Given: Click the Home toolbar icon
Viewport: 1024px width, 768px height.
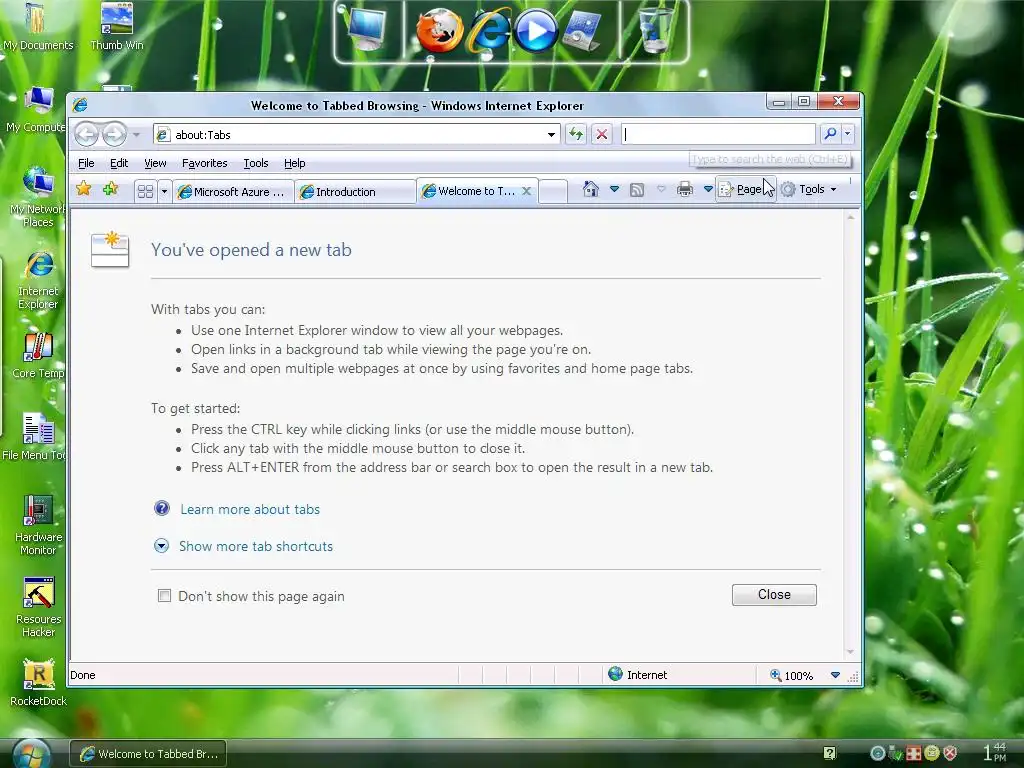Looking at the screenshot, I should (590, 189).
